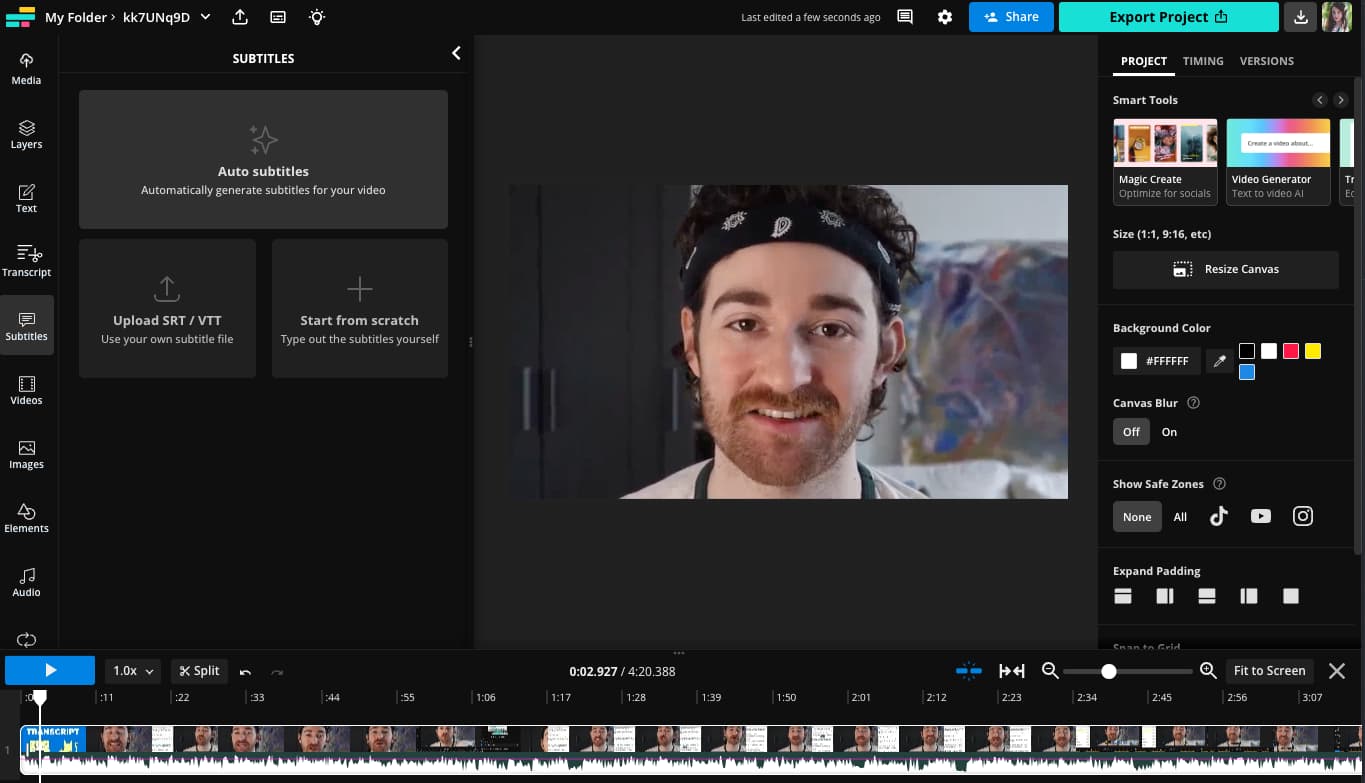Screen dimensions: 1365x783
Task: Expand padding on the top
Action: pyautogui.click(x=1123, y=596)
